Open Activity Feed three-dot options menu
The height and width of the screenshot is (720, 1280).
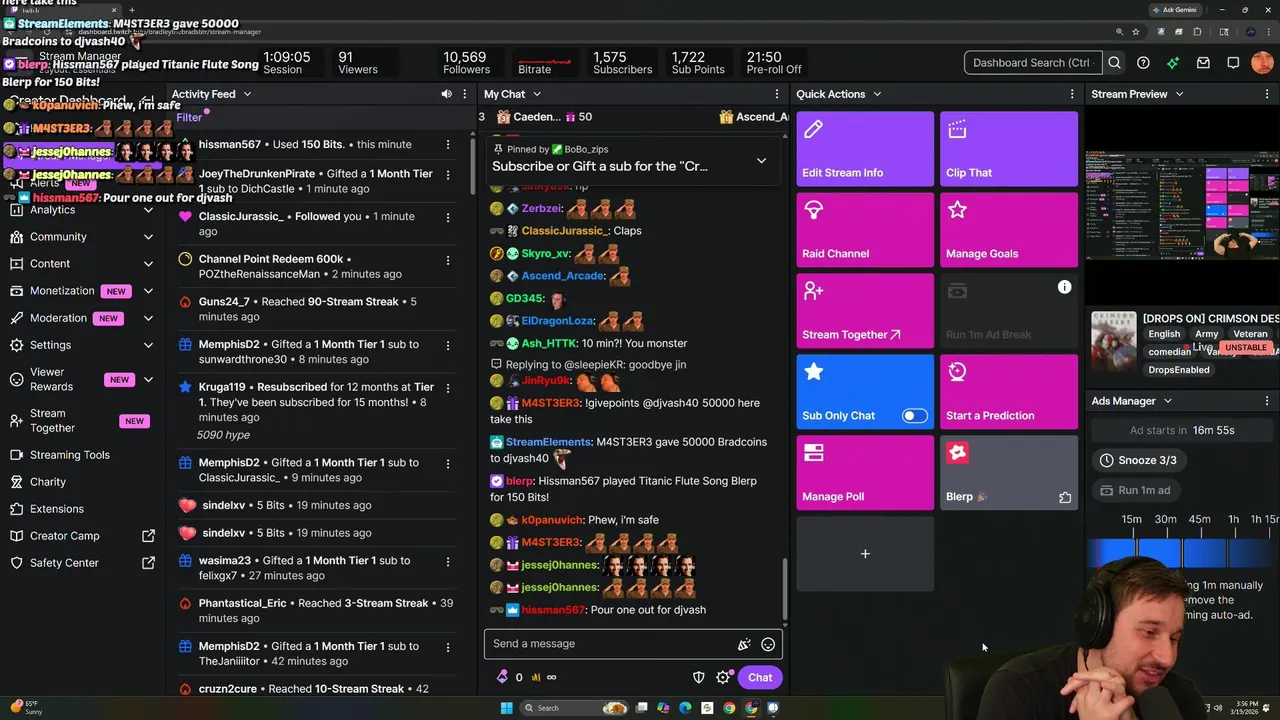464,94
